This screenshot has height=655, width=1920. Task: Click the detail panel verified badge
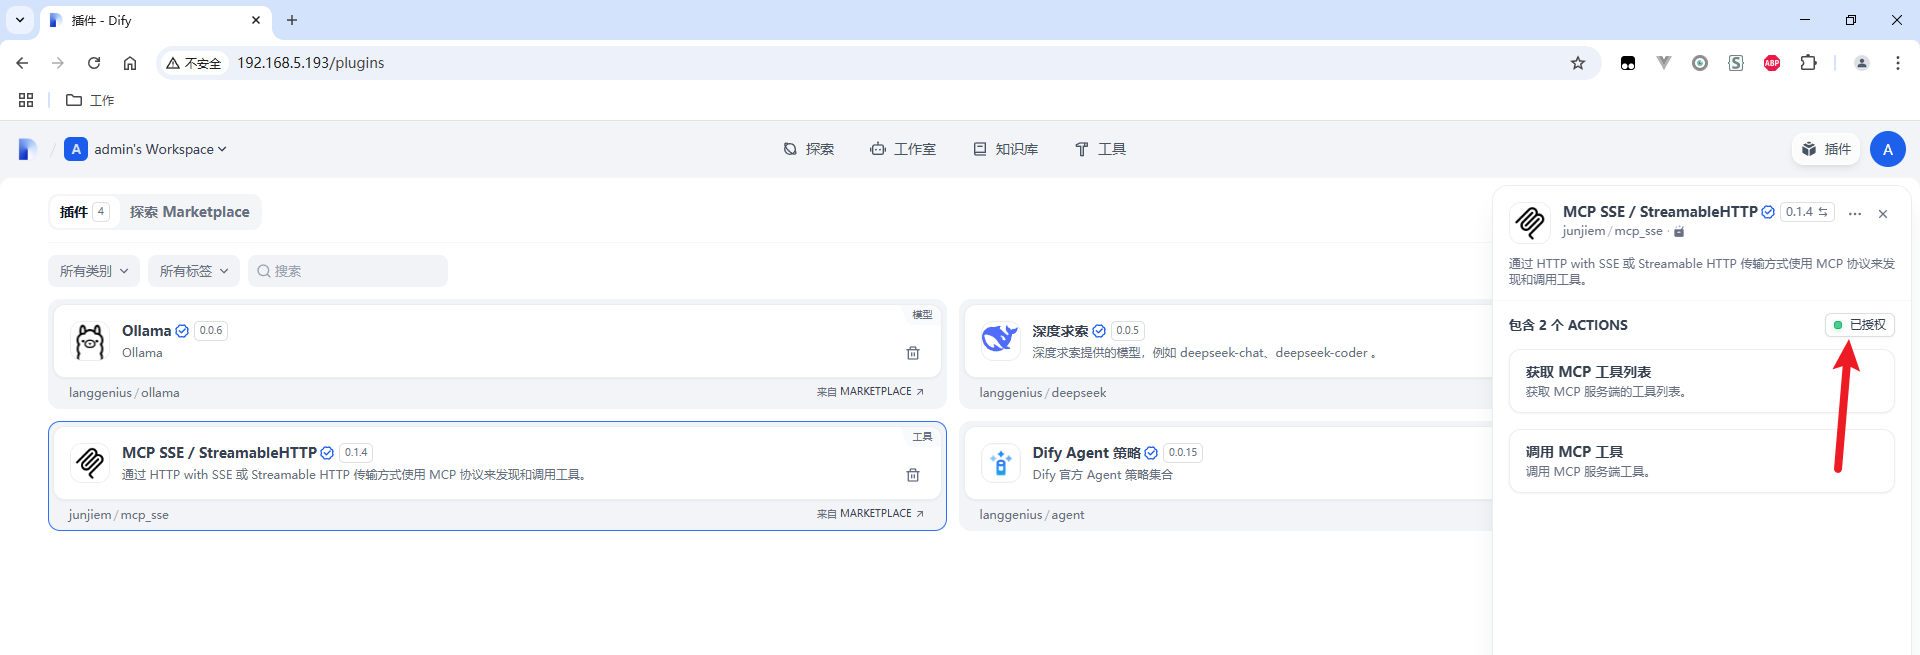tap(1768, 212)
